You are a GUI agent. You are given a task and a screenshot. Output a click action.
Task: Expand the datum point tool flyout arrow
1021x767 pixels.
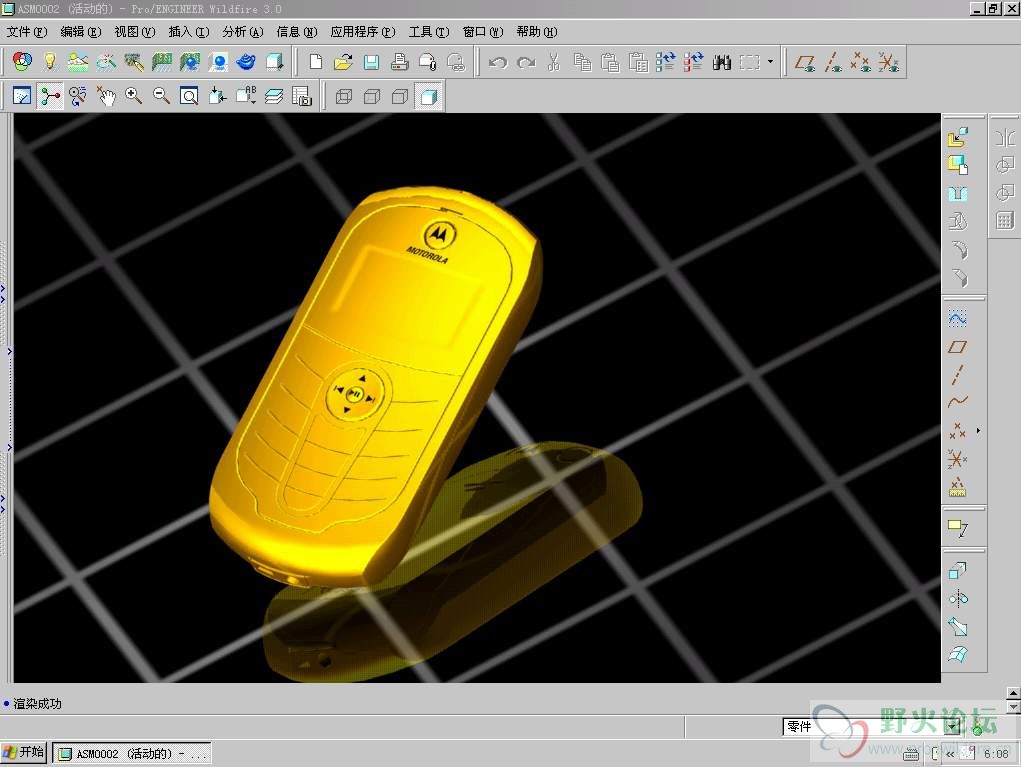978,430
